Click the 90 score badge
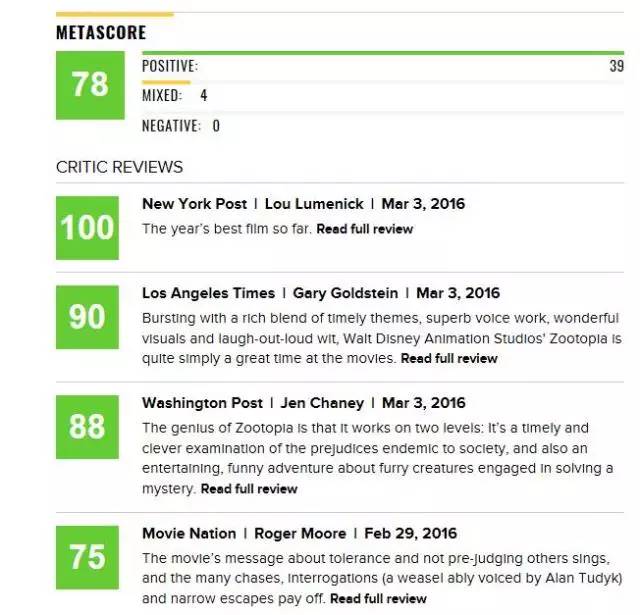 click(x=88, y=316)
